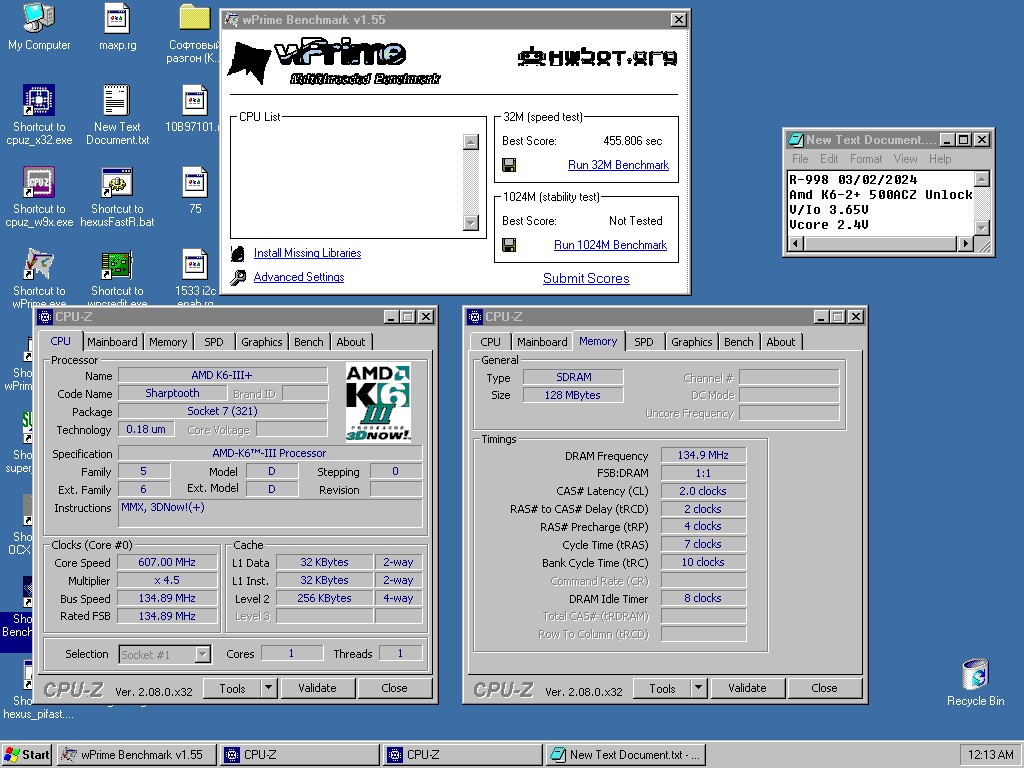Click the floppy save icon under 32M test

point(509,165)
